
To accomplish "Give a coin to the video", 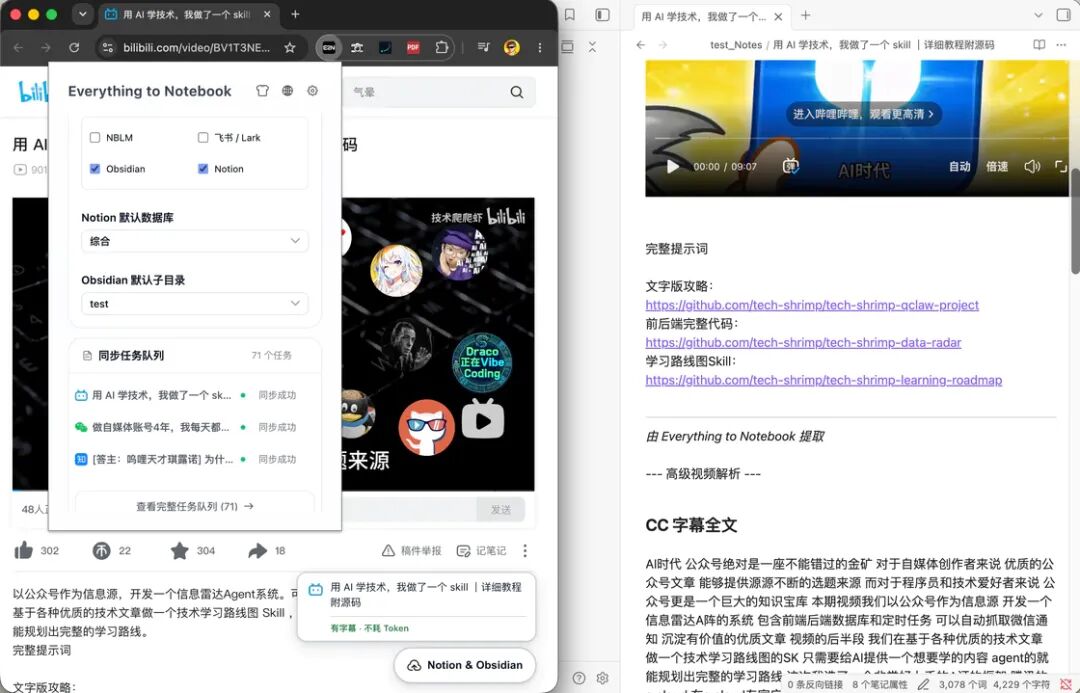I will click(x=101, y=550).
